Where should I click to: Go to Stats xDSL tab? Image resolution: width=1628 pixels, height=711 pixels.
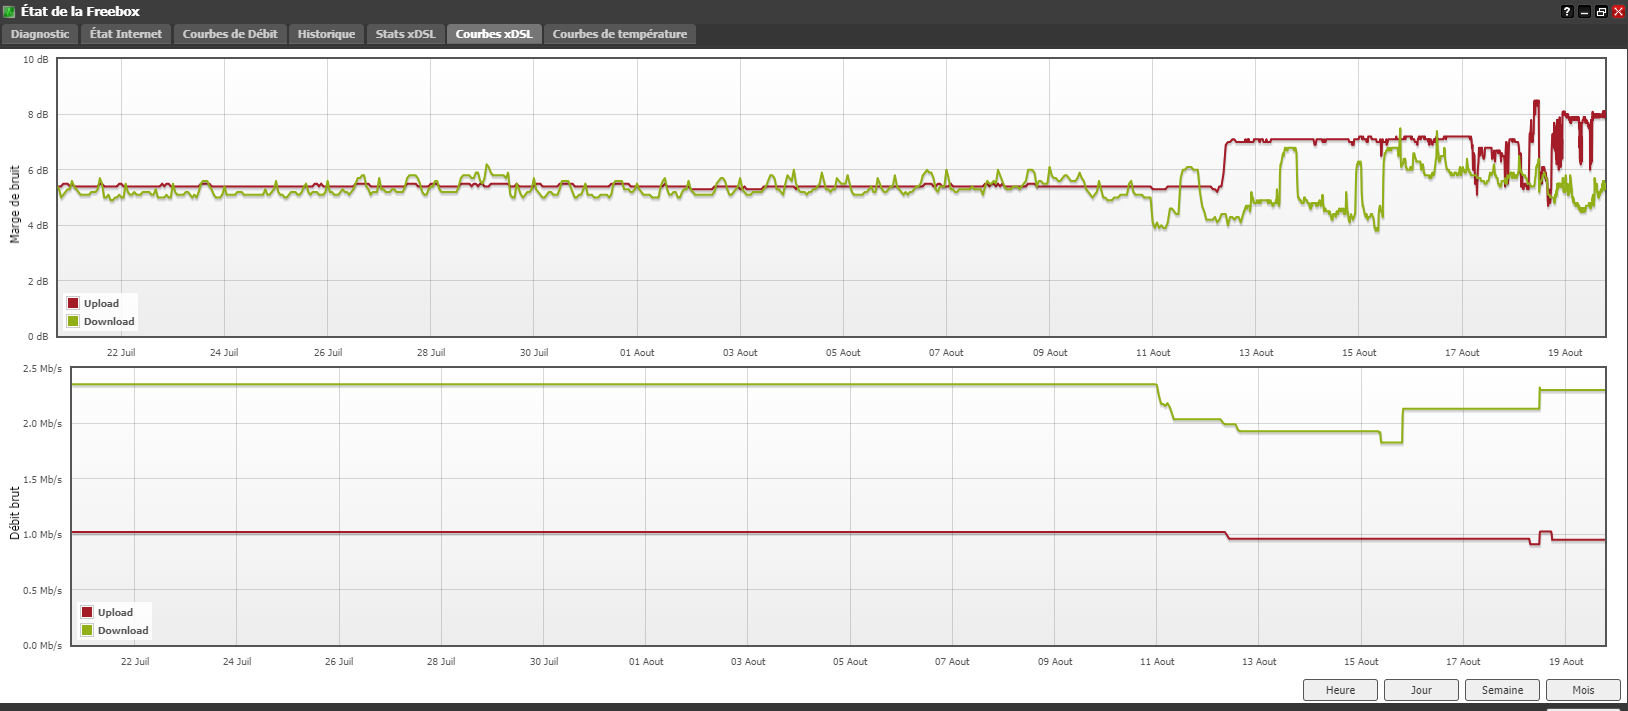click(x=405, y=34)
